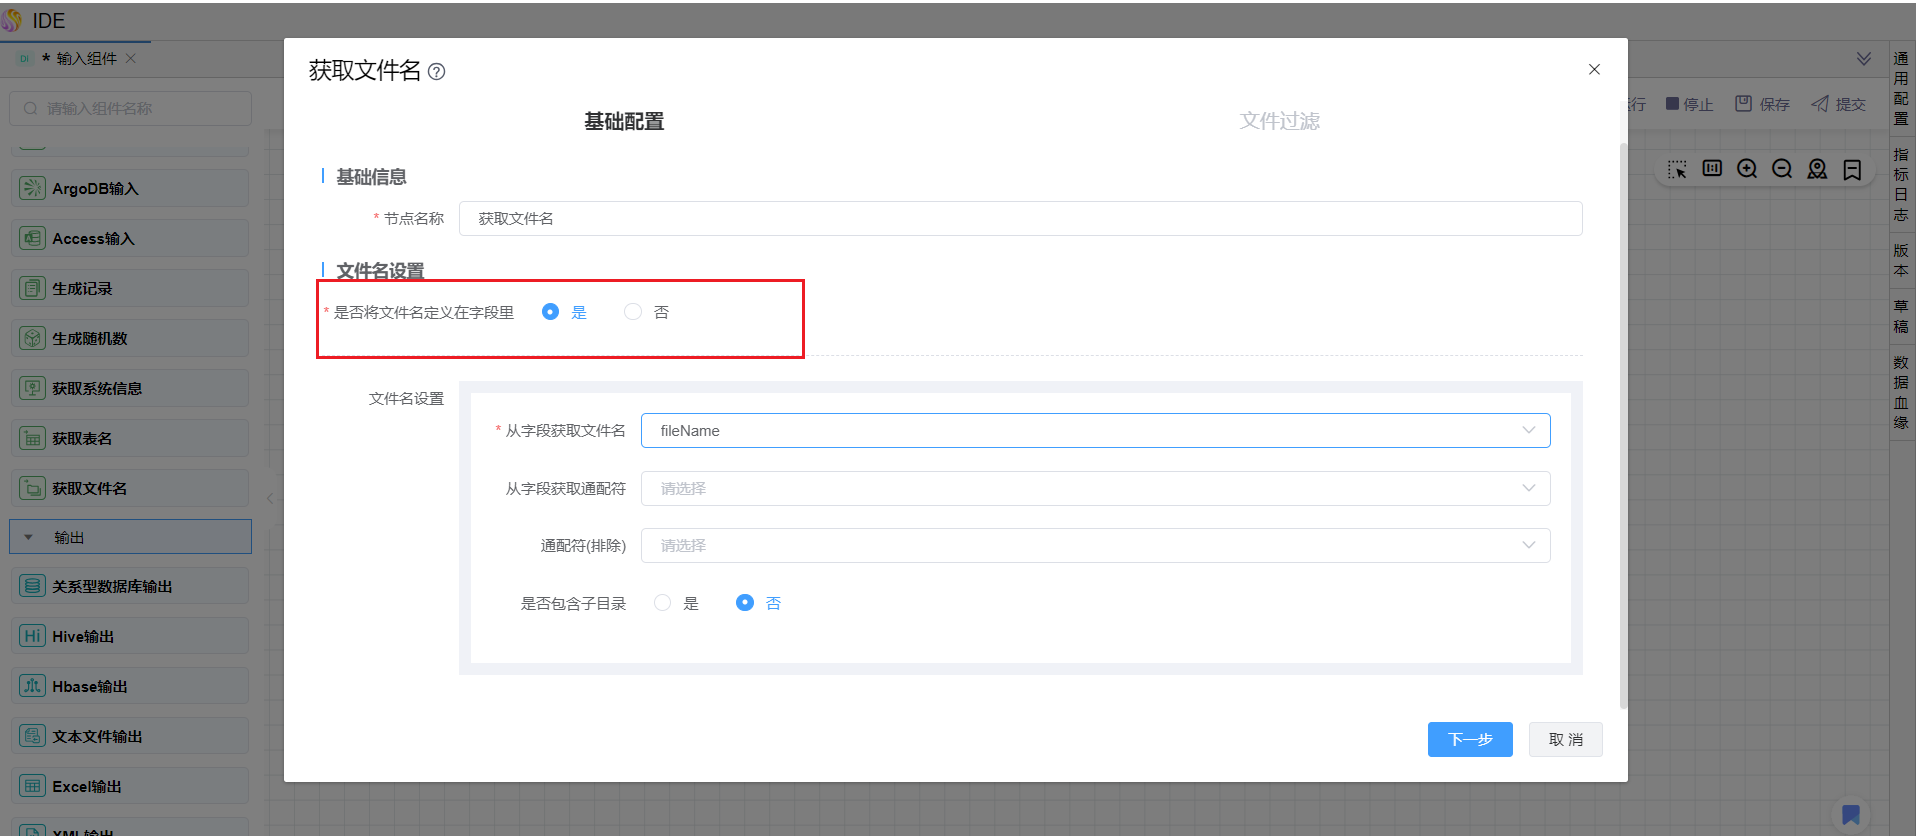Expand the double-chevron toolbar menu
1916x836 pixels.
click(x=1864, y=59)
